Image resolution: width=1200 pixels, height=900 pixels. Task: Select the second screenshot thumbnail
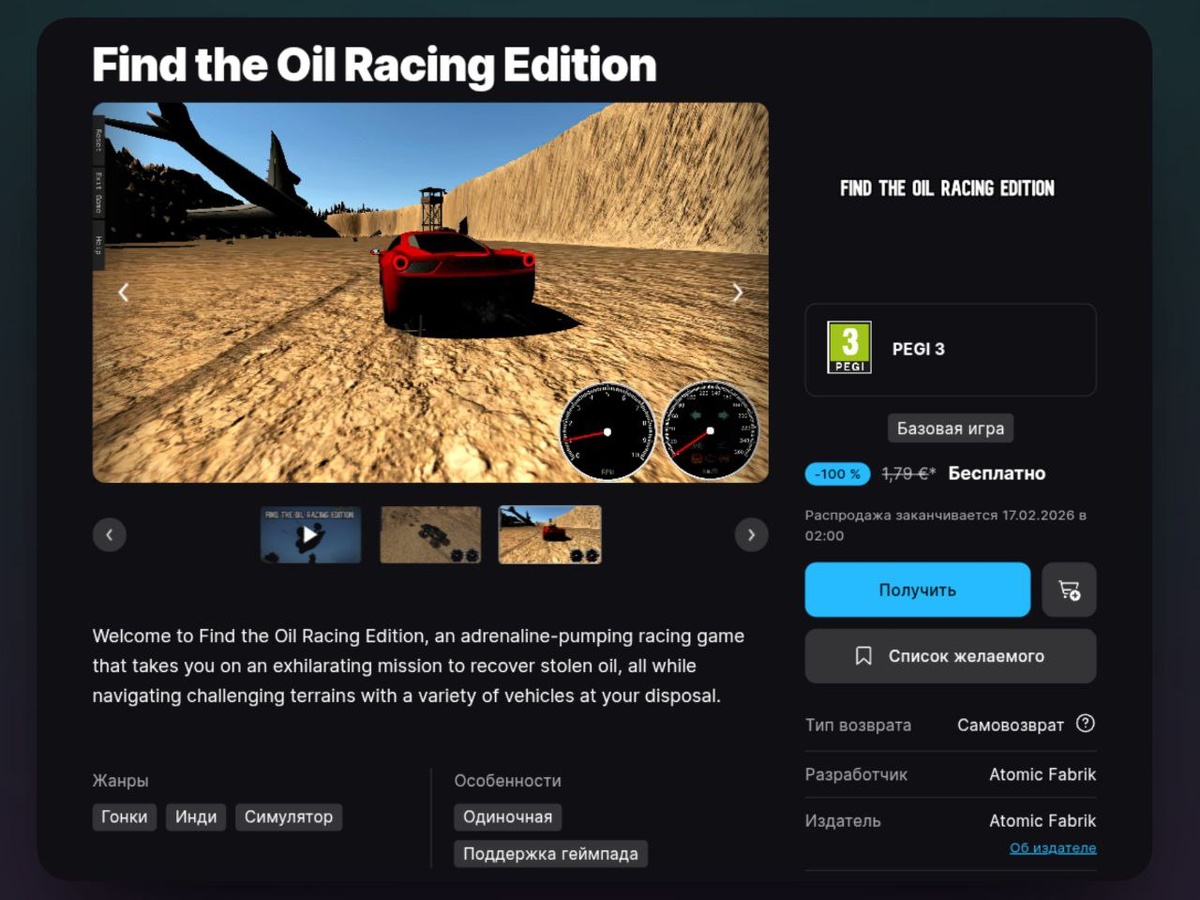(430, 535)
